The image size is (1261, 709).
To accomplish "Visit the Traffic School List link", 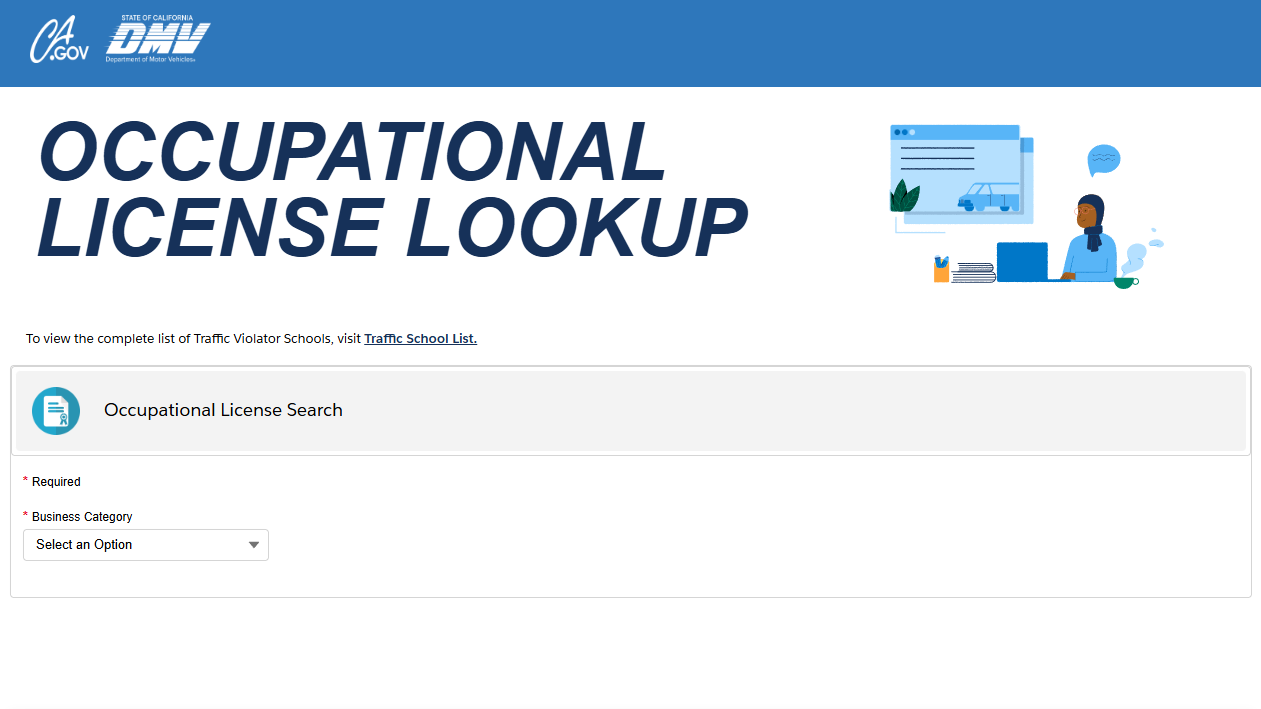I will [x=420, y=339].
